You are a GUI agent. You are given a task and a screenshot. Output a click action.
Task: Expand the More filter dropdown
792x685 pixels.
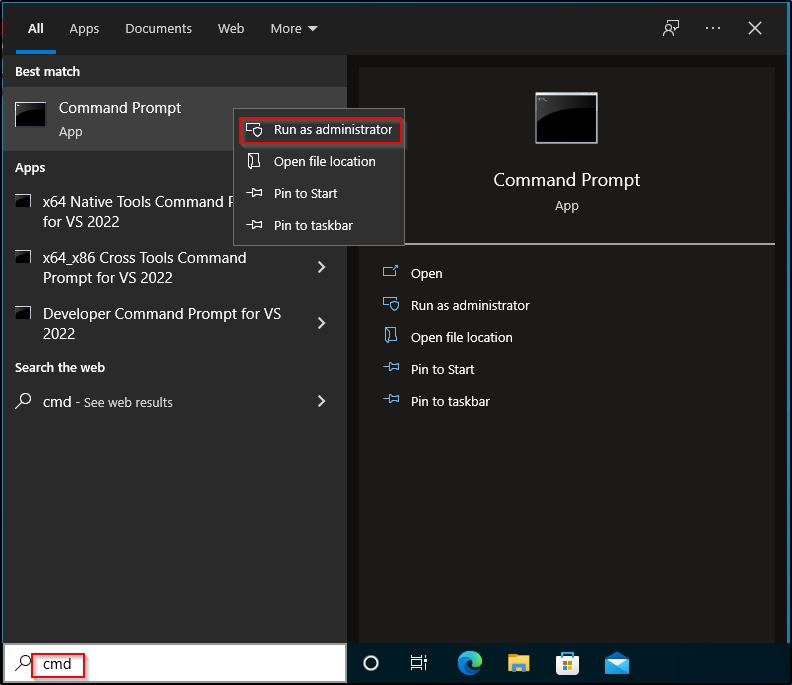(x=294, y=29)
